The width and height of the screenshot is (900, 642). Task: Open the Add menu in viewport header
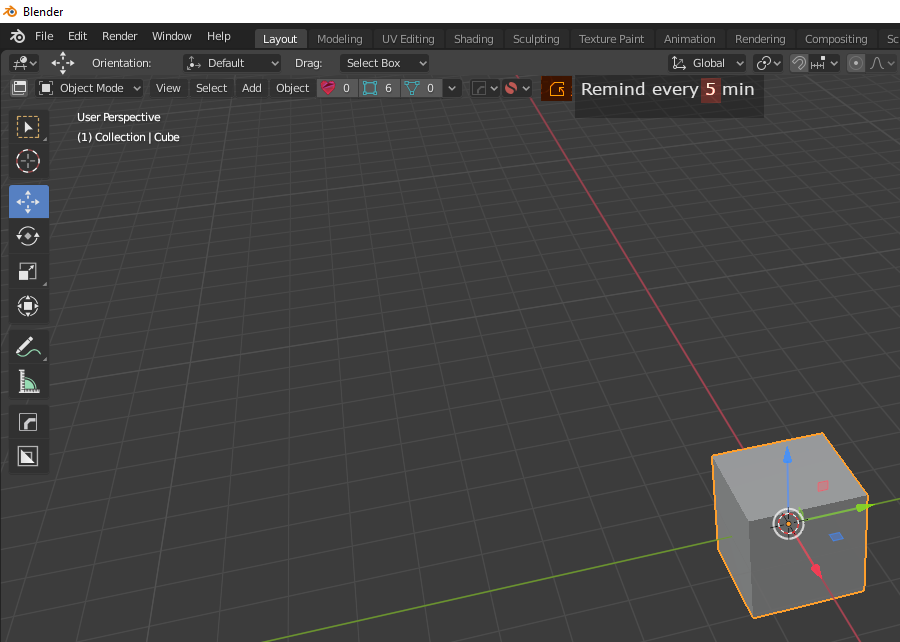click(251, 88)
